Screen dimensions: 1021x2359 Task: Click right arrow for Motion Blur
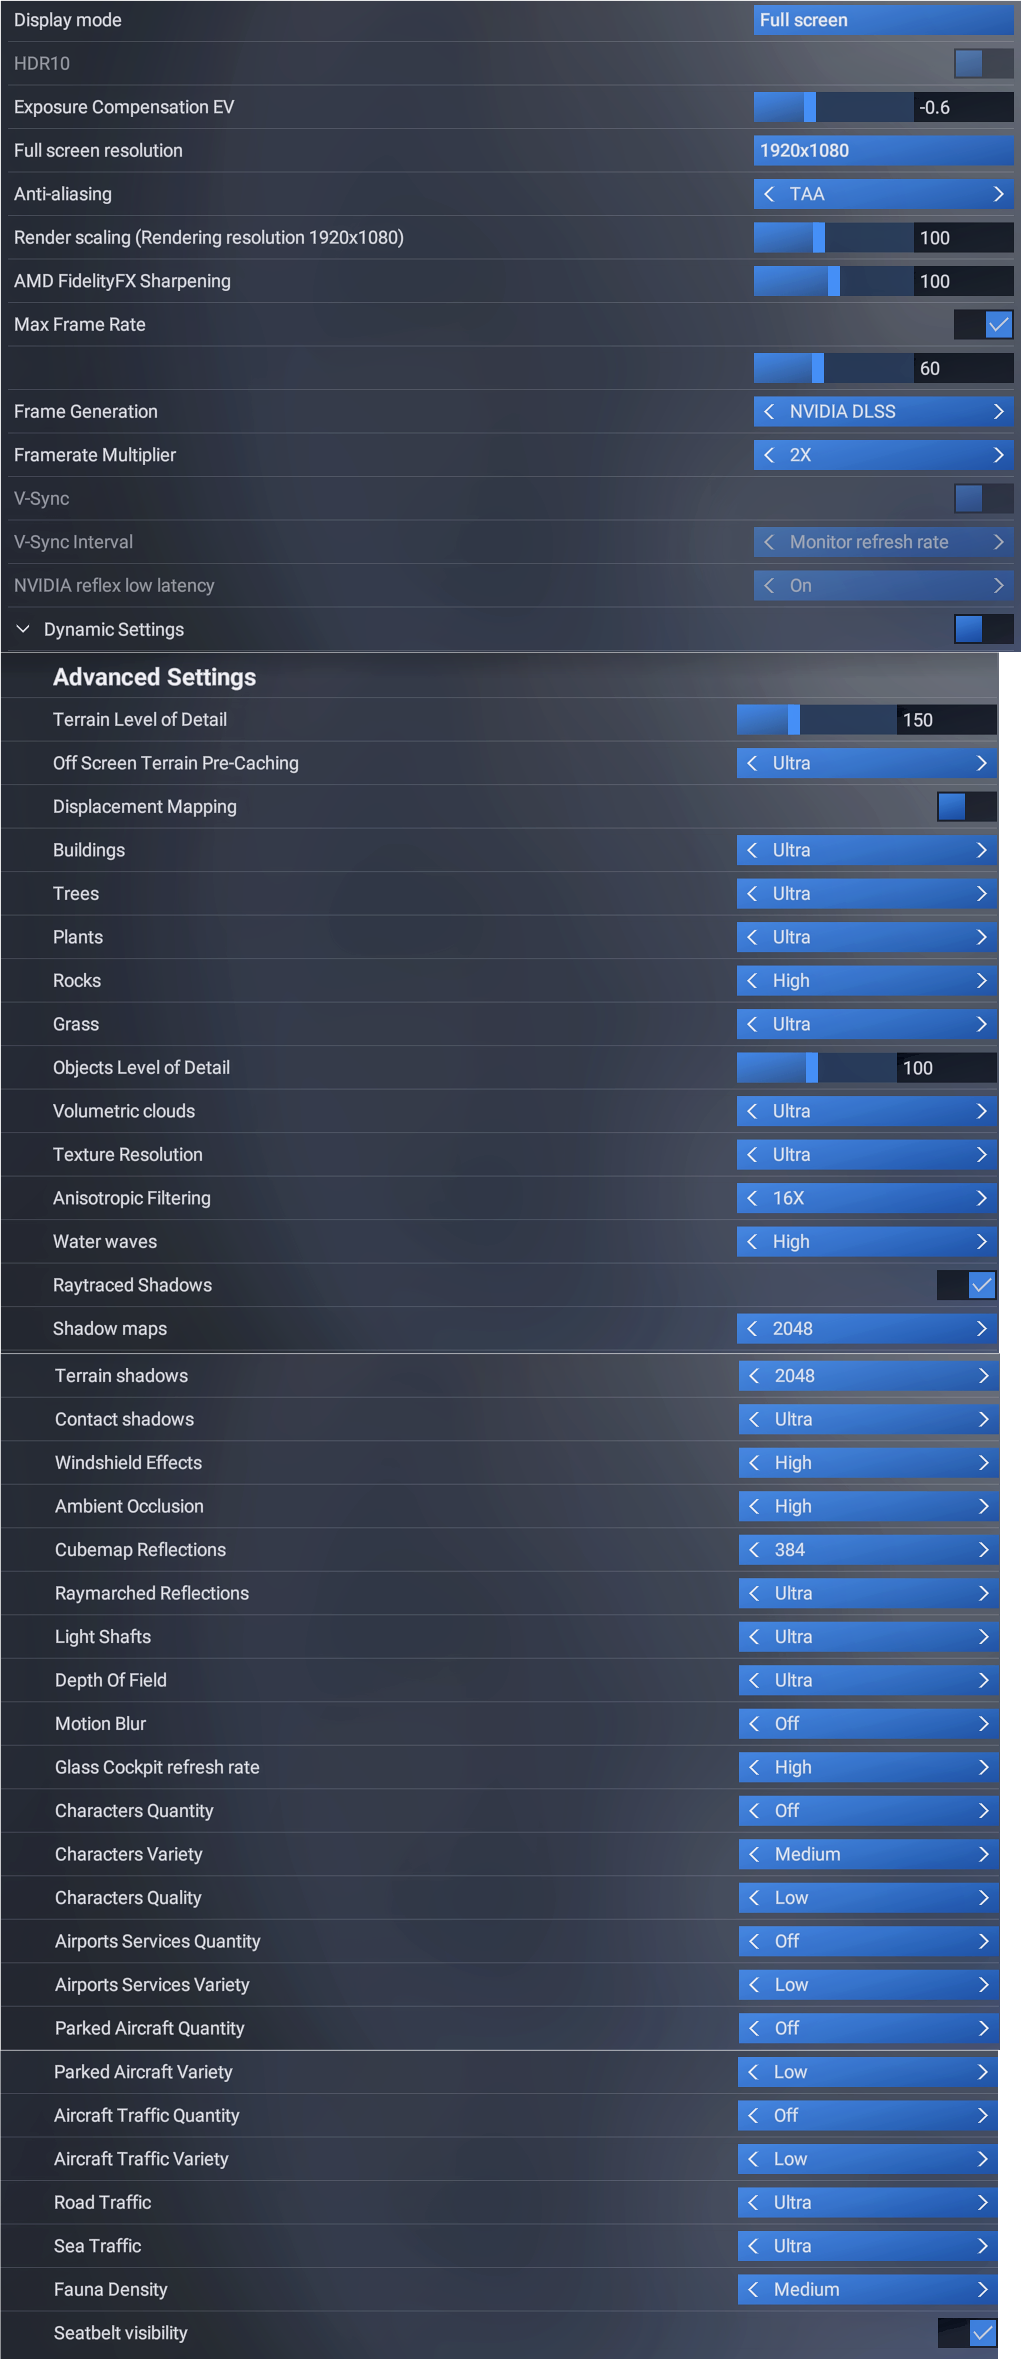click(x=983, y=1724)
